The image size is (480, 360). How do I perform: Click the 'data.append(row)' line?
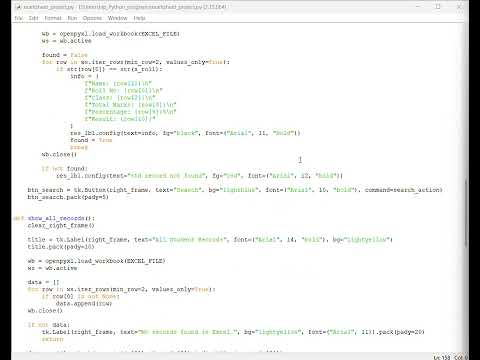point(84,304)
